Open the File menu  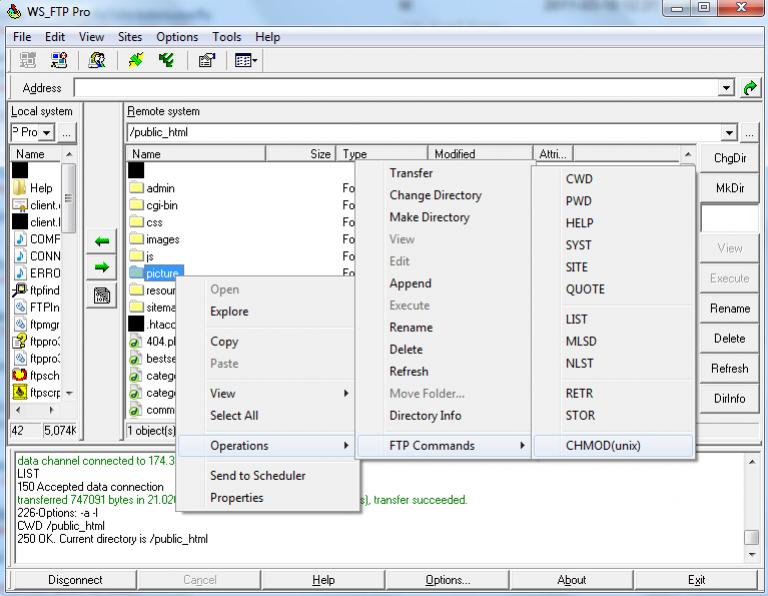pyautogui.click(x=22, y=37)
